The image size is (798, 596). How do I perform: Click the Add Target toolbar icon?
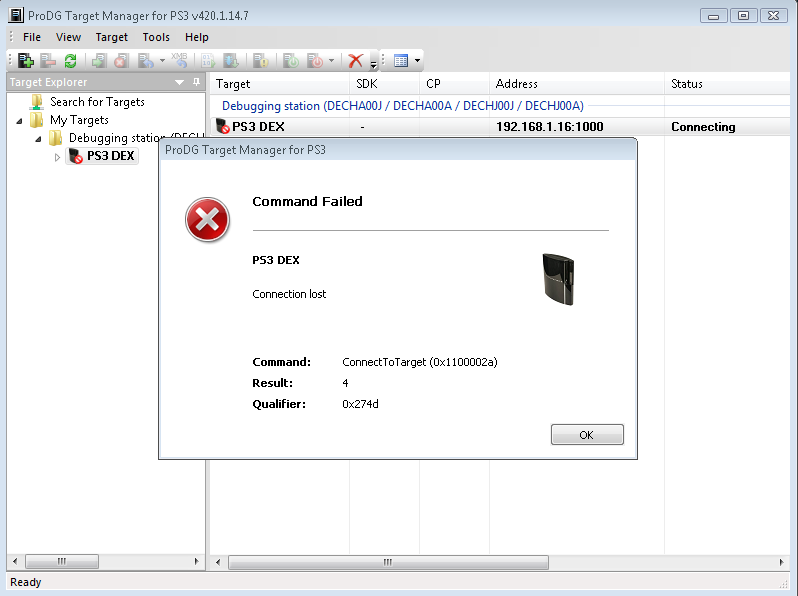tap(25, 61)
